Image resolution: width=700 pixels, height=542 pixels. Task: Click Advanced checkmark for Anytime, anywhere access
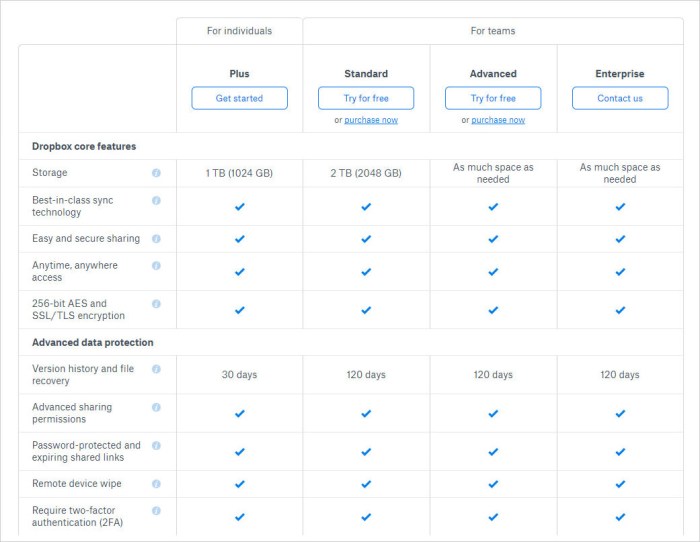click(x=493, y=272)
